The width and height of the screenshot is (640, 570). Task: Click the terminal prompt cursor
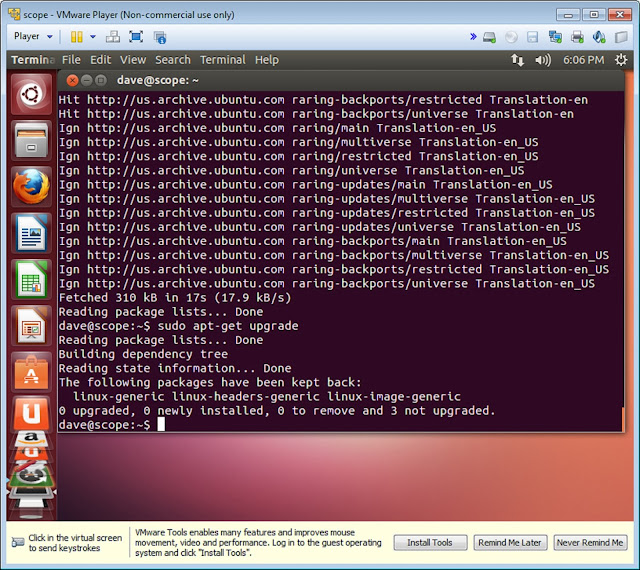point(161,424)
